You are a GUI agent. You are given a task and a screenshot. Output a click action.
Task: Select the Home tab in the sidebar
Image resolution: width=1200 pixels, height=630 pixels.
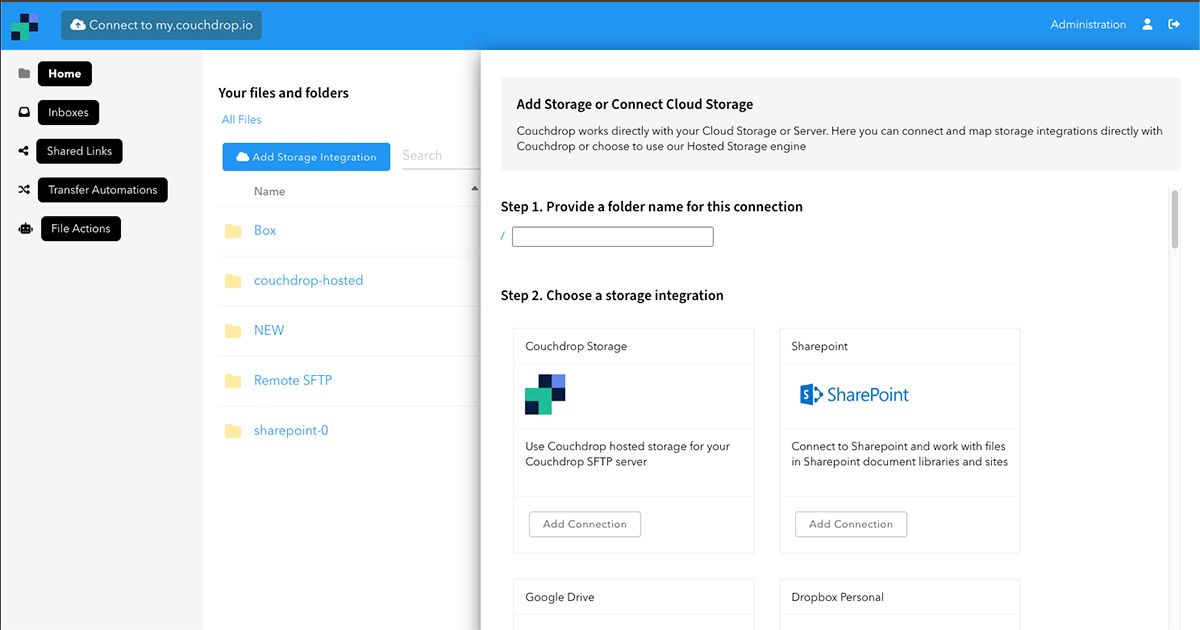point(64,72)
